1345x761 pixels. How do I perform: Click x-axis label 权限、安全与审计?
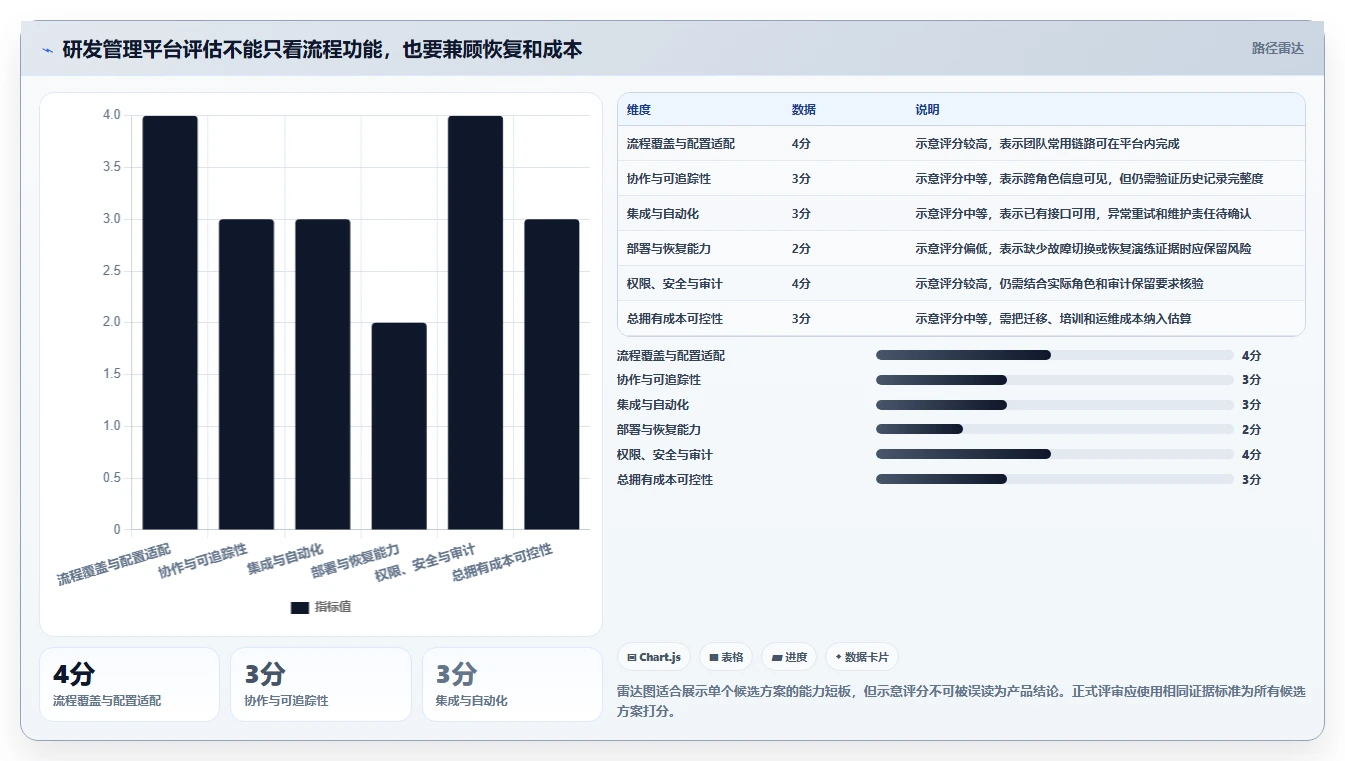coord(425,563)
